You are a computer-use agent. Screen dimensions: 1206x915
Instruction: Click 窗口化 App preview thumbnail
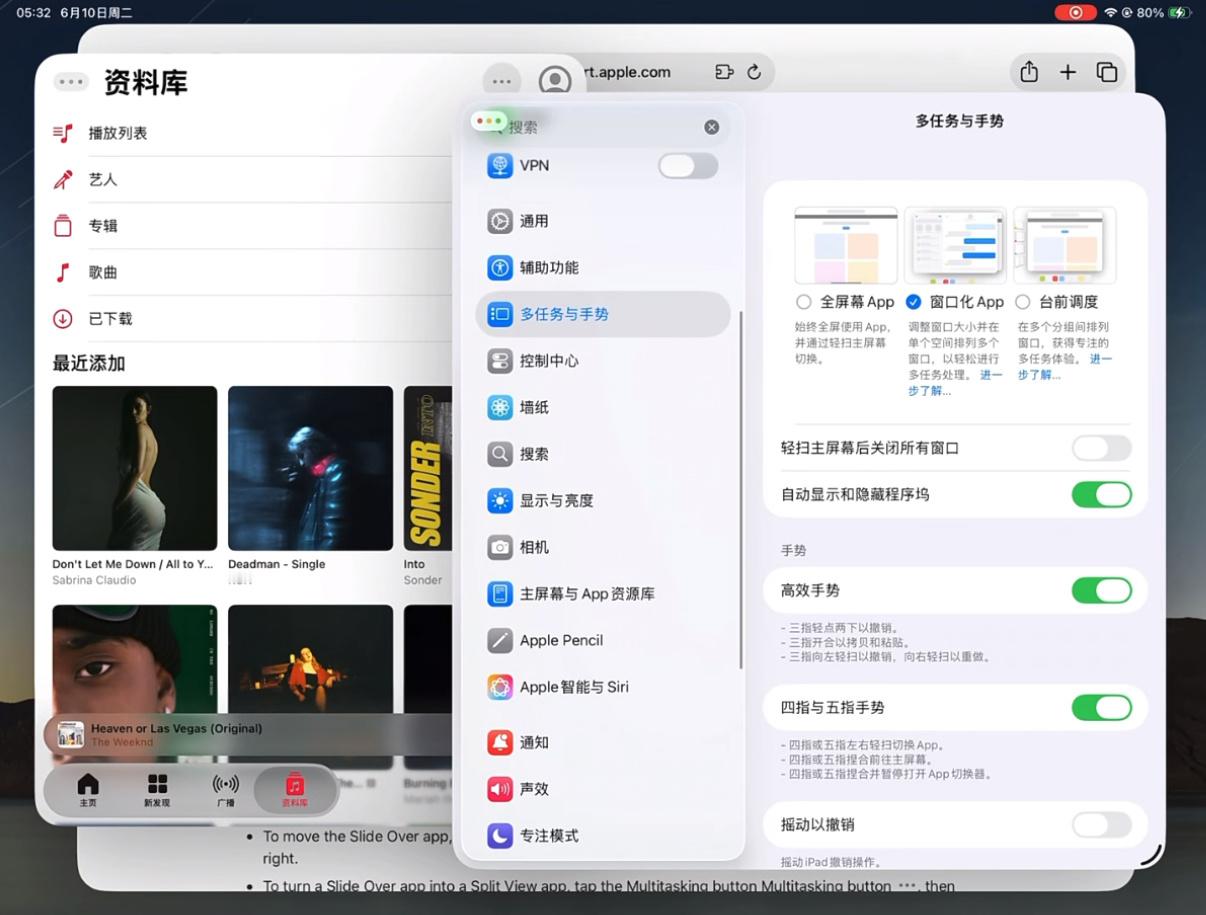tap(955, 246)
